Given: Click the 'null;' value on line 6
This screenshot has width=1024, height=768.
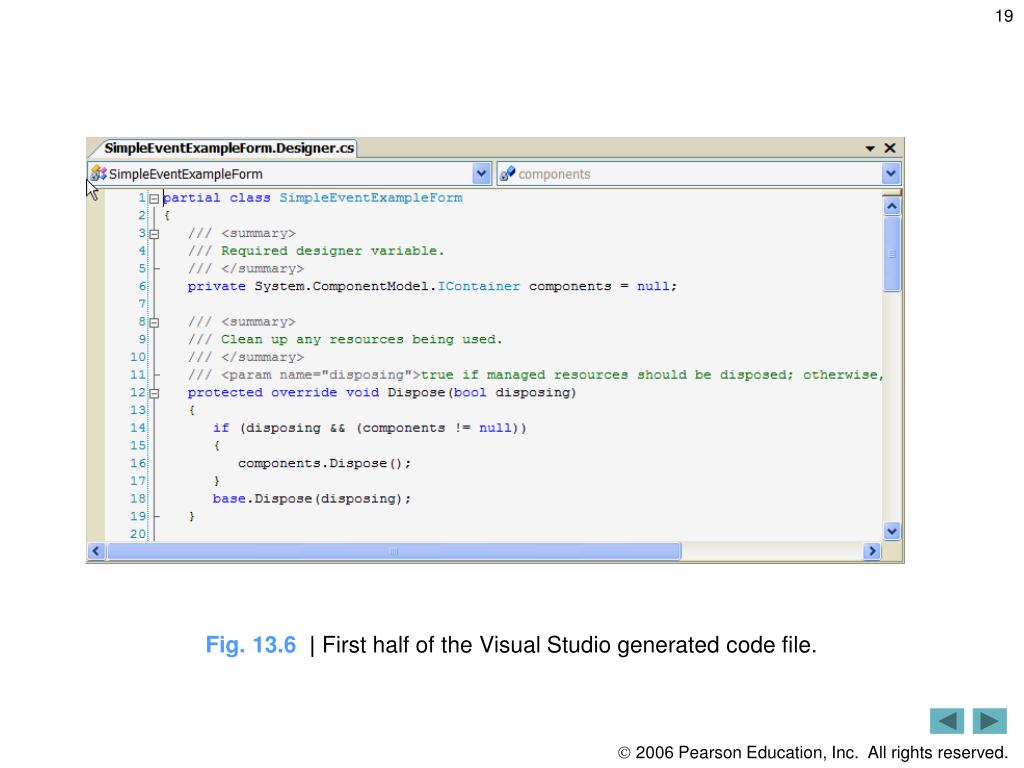Looking at the screenshot, I should (657, 286).
